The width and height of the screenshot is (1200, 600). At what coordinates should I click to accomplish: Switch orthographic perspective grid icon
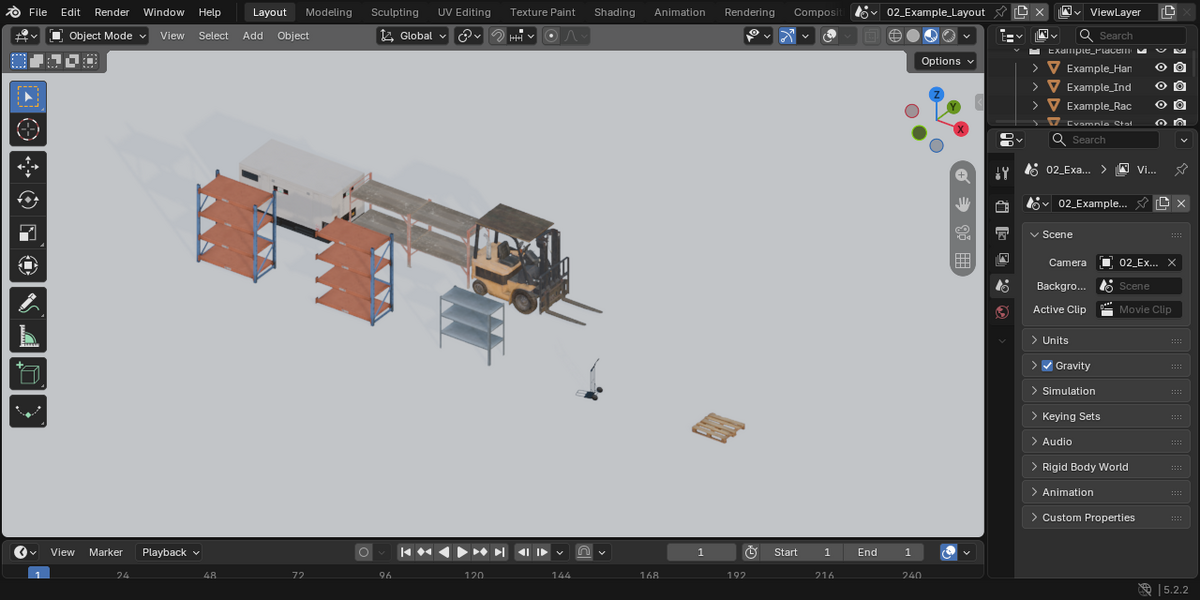pos(963,261)
